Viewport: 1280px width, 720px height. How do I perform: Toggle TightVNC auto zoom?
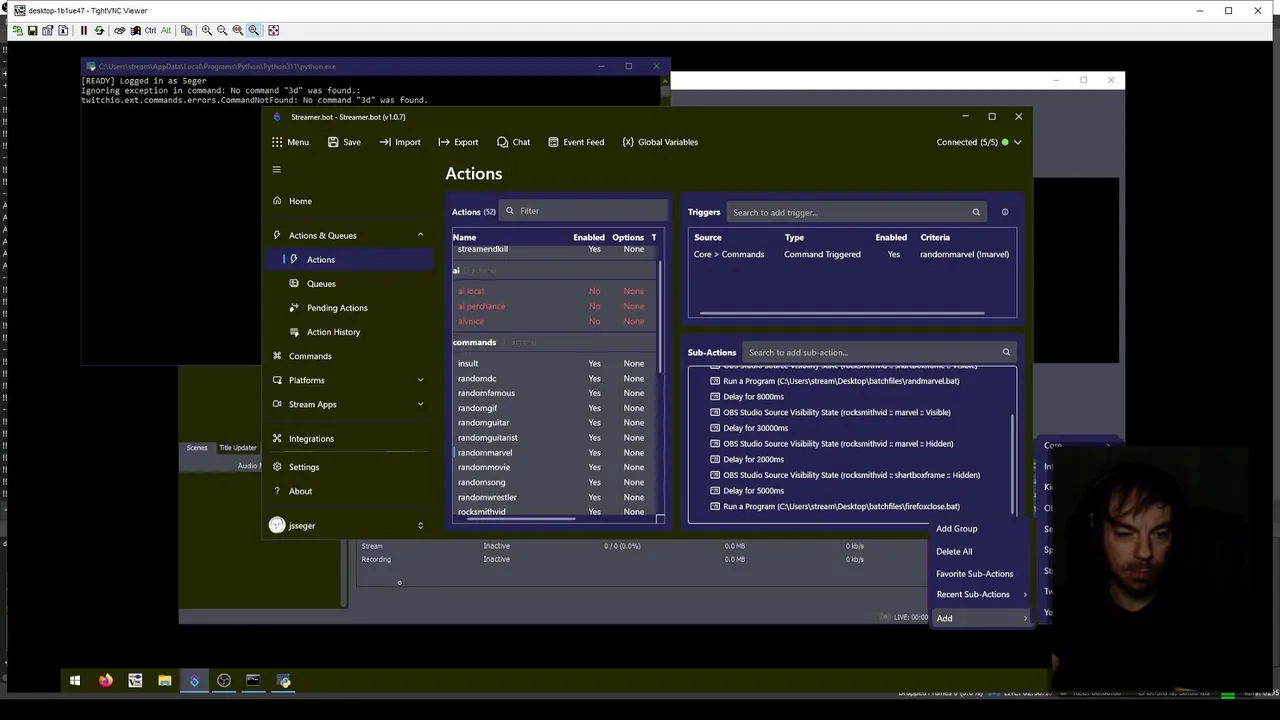[253, 31]
